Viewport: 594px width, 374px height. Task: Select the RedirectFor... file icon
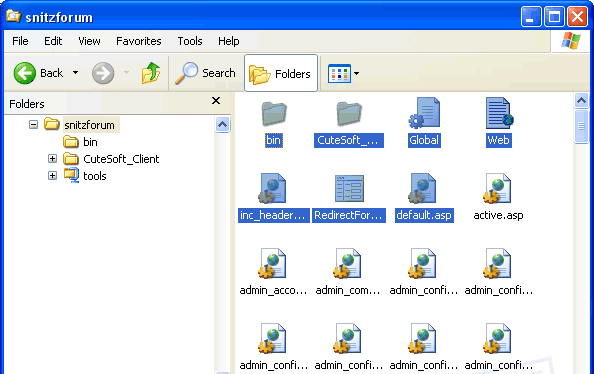[349, 188]
